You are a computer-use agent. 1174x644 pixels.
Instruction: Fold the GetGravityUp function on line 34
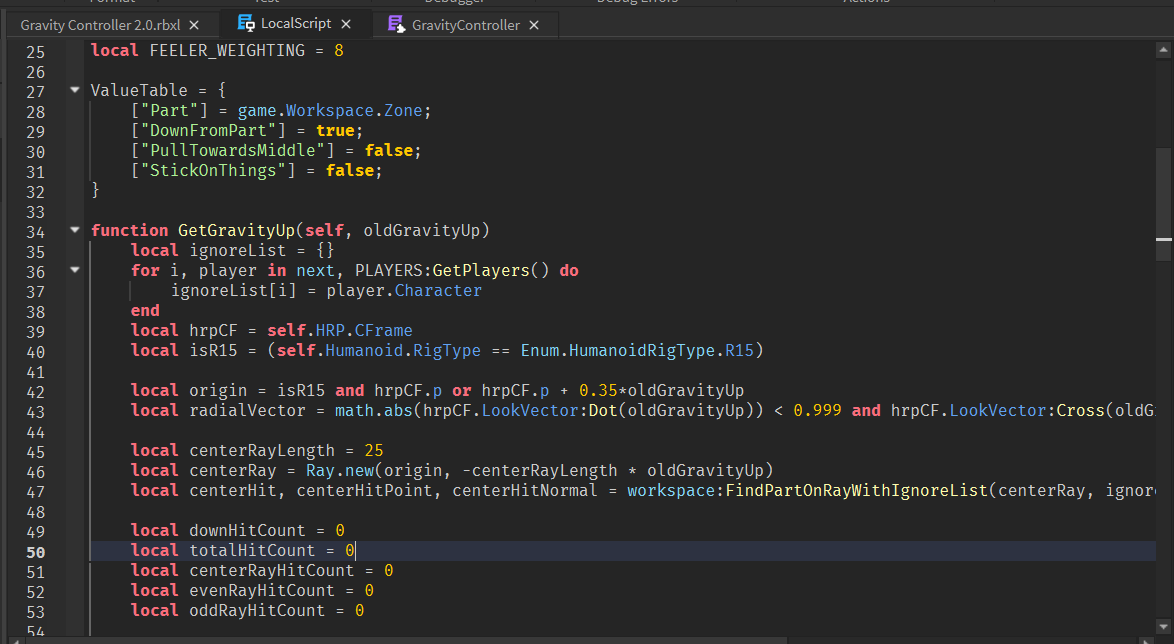click(75, 230)
